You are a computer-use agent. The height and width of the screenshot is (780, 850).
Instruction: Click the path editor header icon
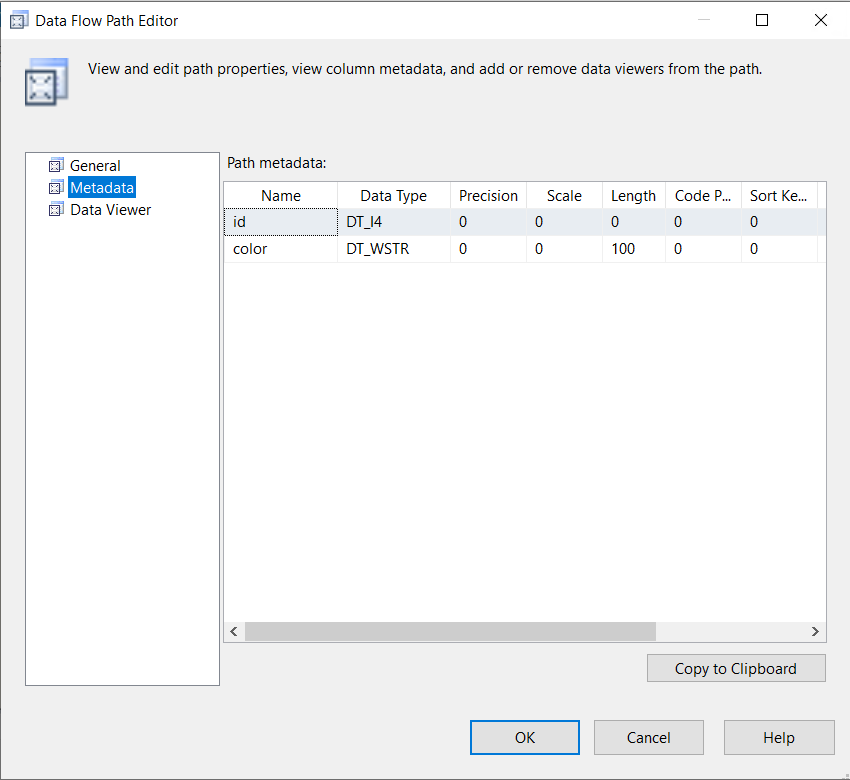coord(47,82)
